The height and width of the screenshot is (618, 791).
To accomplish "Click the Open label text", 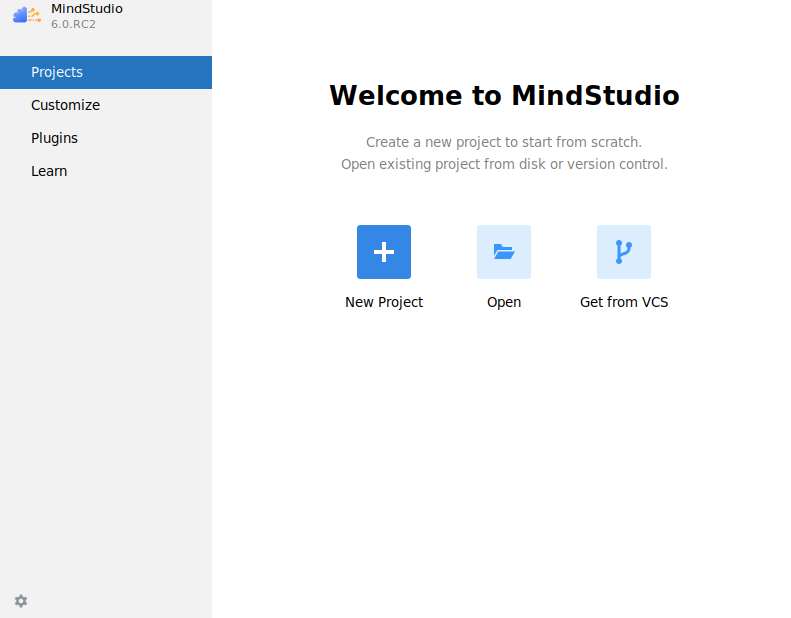I will click(504, 303).
